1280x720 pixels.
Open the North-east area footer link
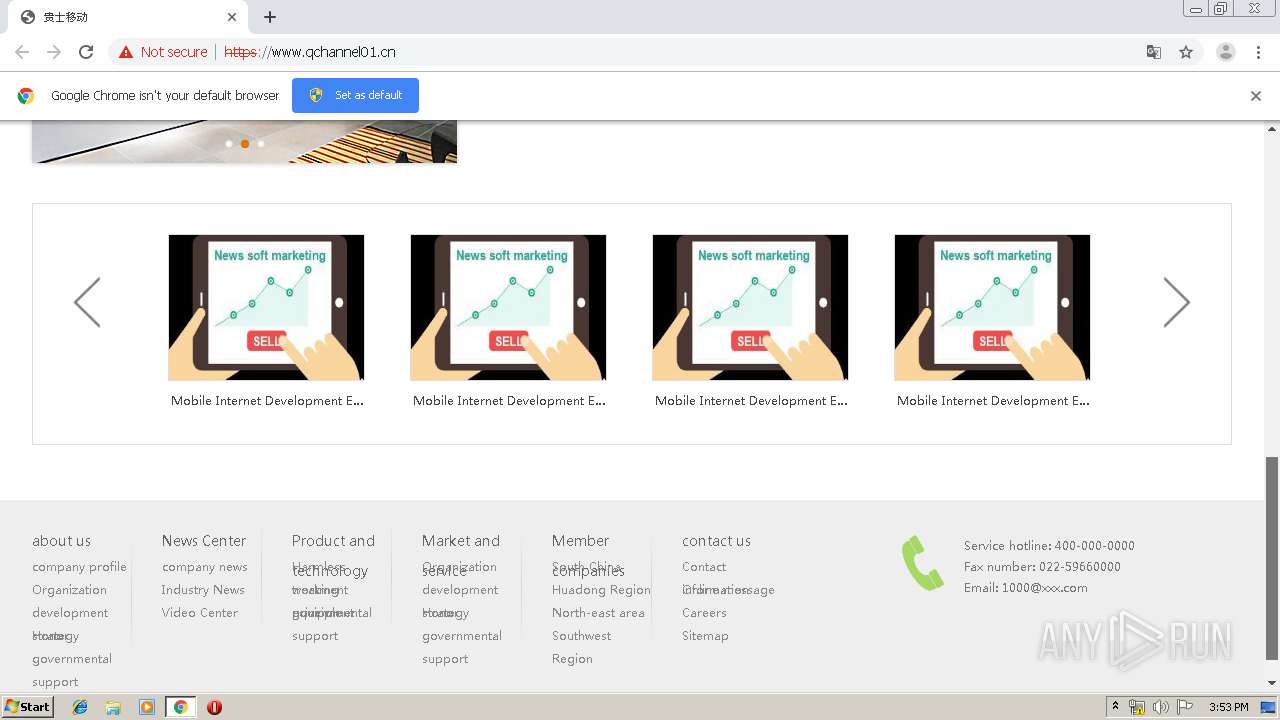point(598,613)
